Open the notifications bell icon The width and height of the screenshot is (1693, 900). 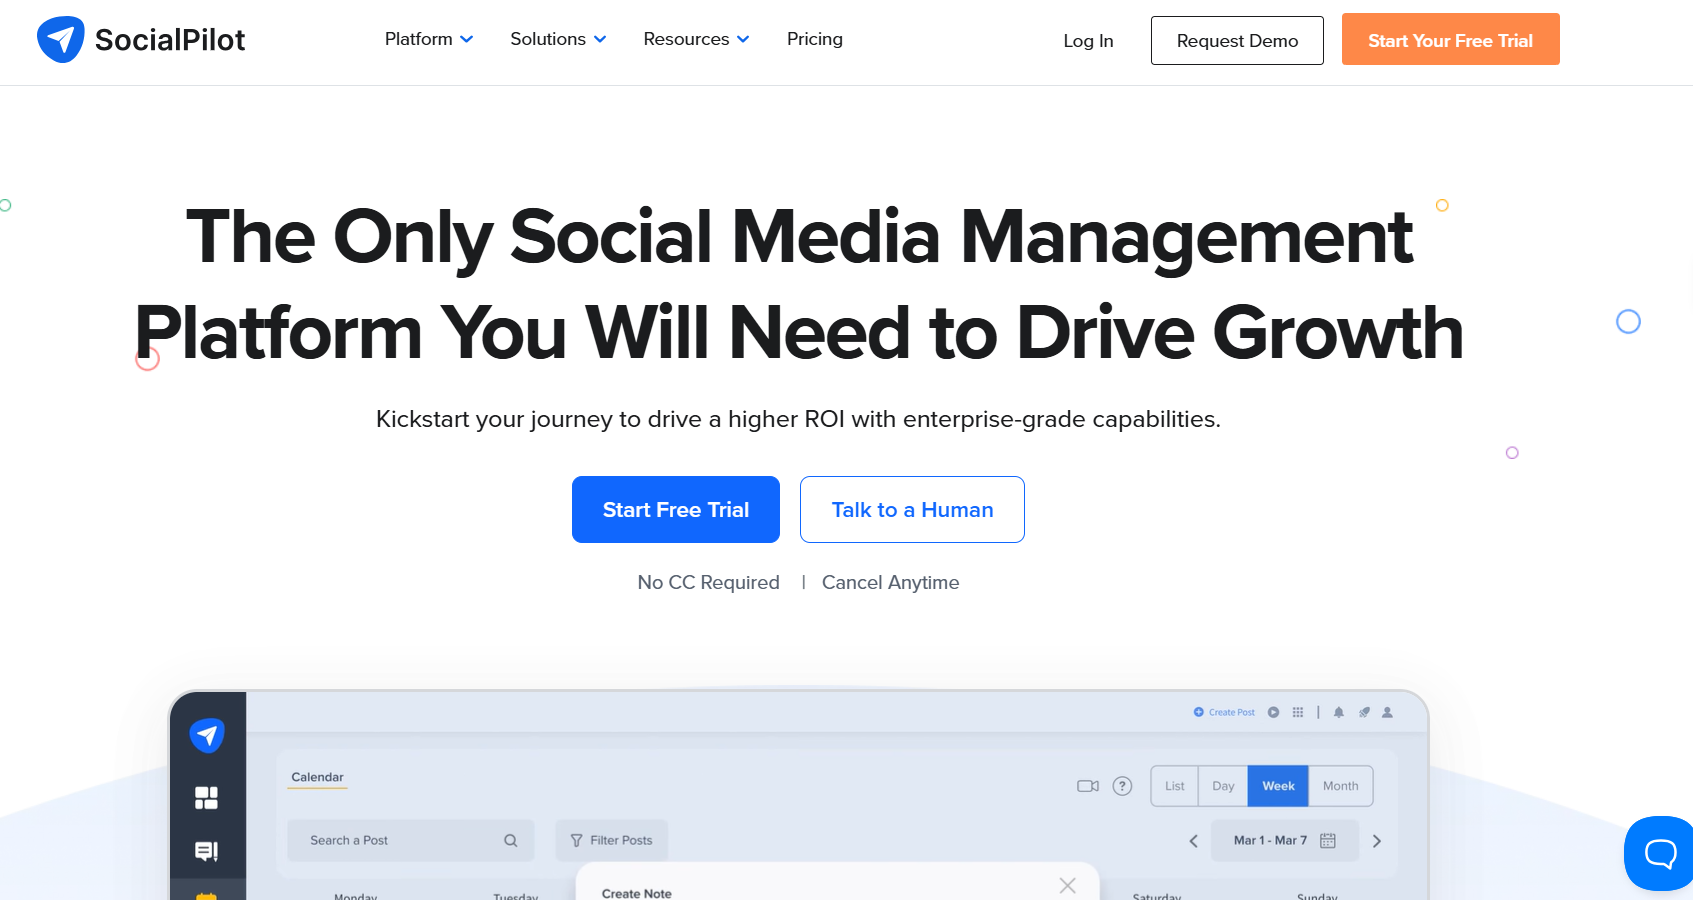pos(1338,712)
